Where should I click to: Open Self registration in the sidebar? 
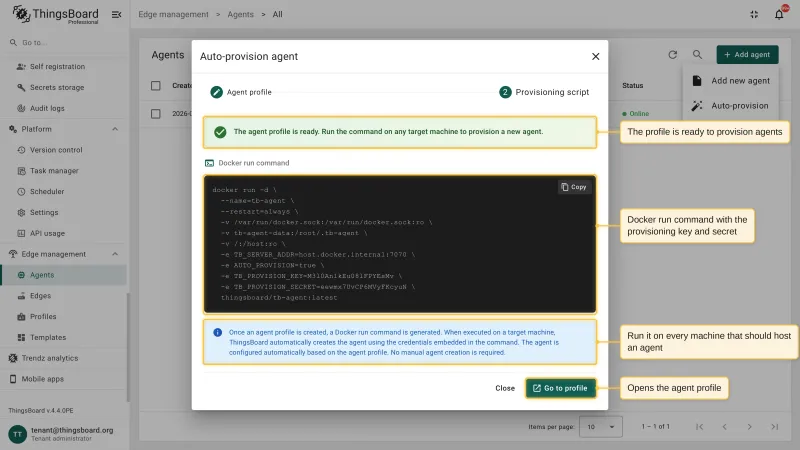pos(64,66)
